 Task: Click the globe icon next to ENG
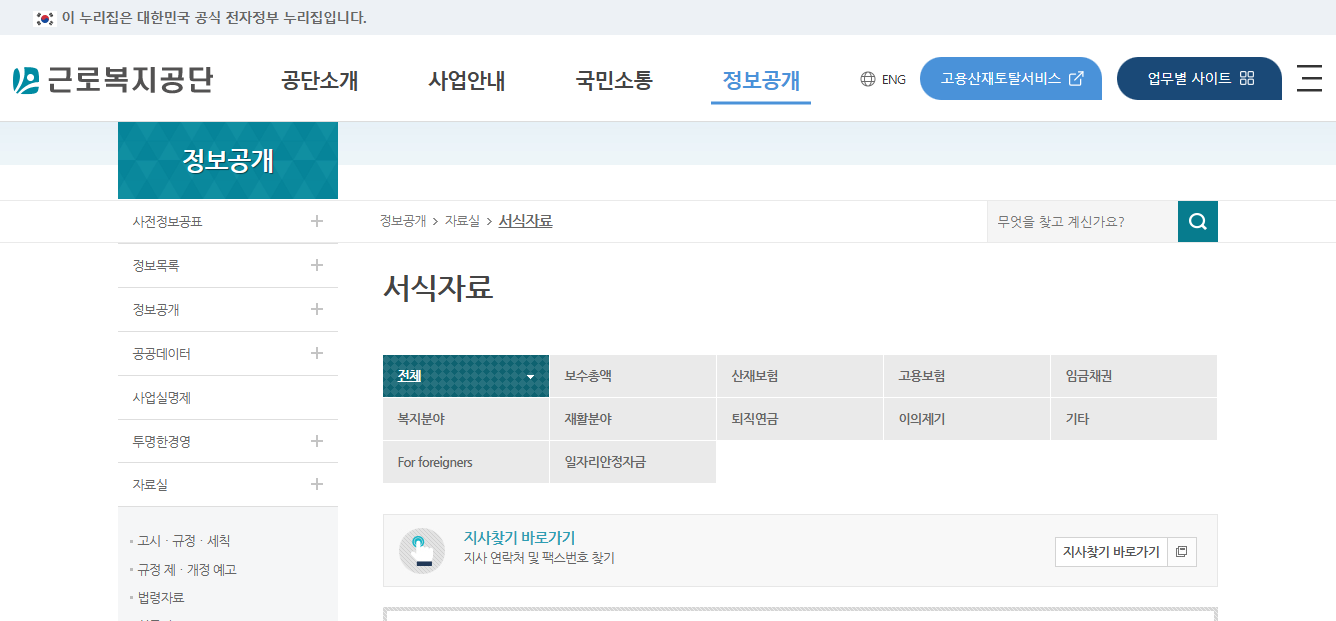click(x=866, y=78)
